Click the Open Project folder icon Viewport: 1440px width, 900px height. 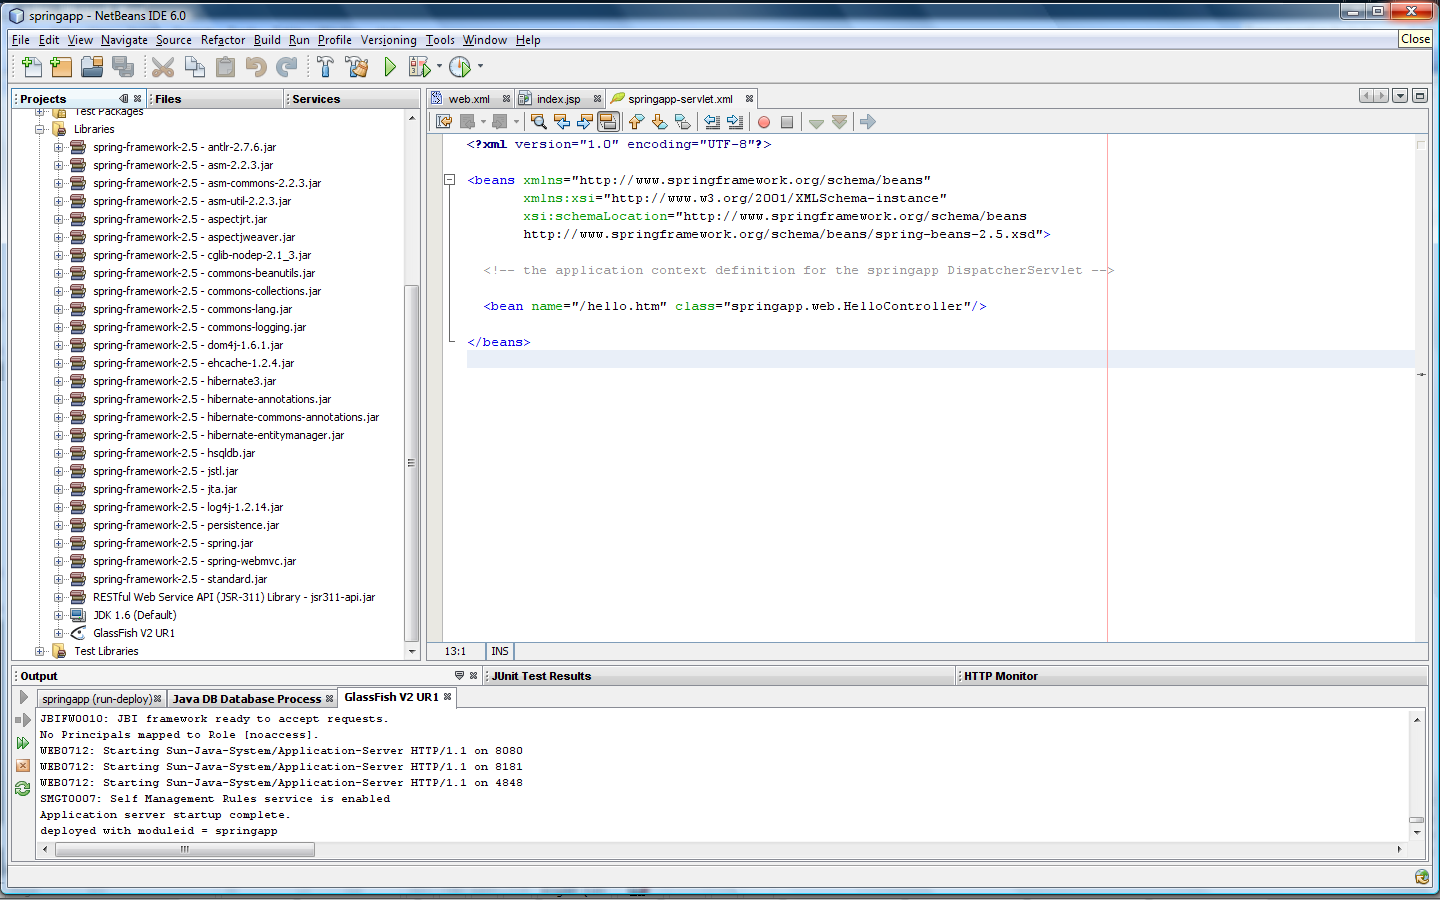(x=92, y=67)
